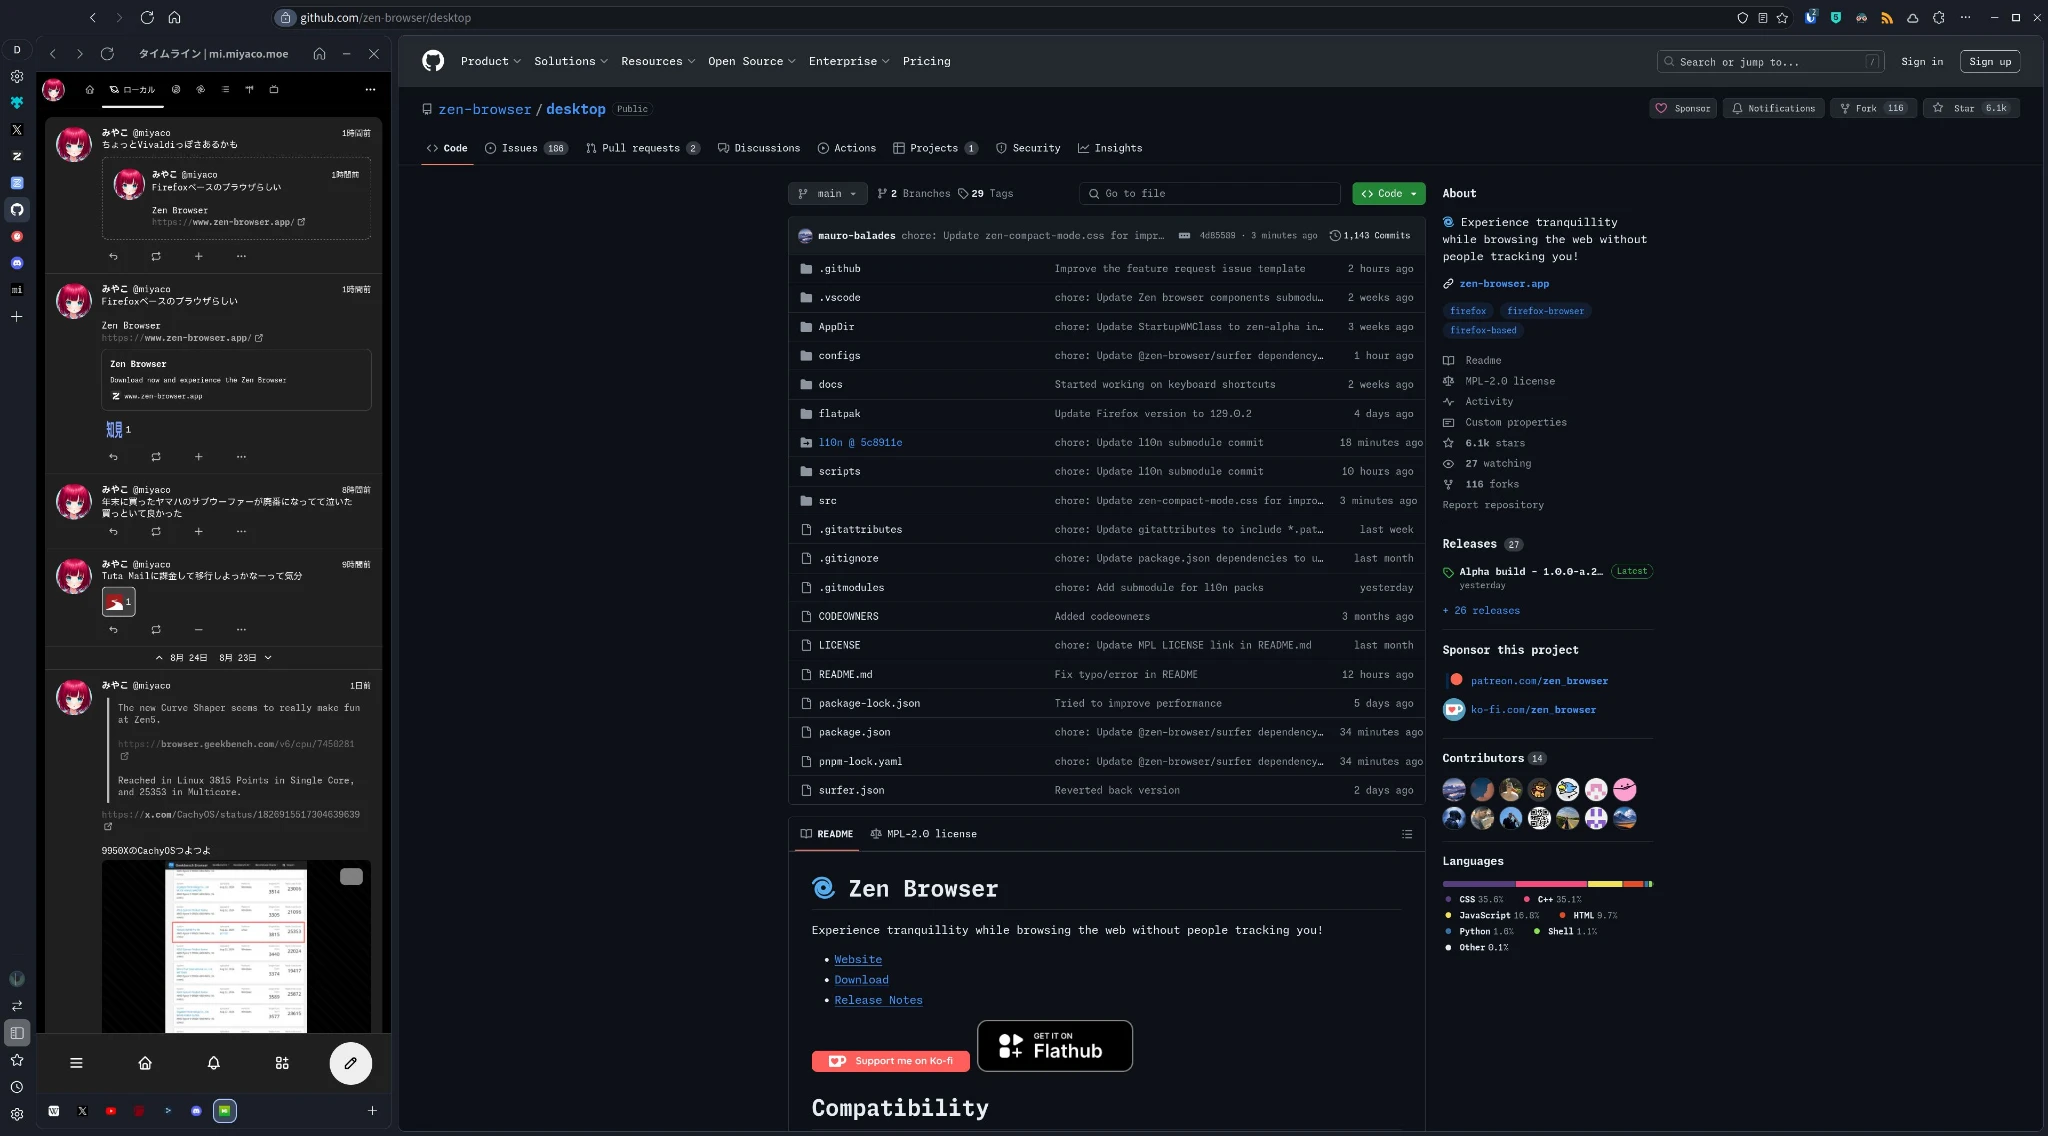Click the white pencil compose note button
Viewport: 2048px width, 1136px height.
pyautogui.click(x=350, y=1063)
